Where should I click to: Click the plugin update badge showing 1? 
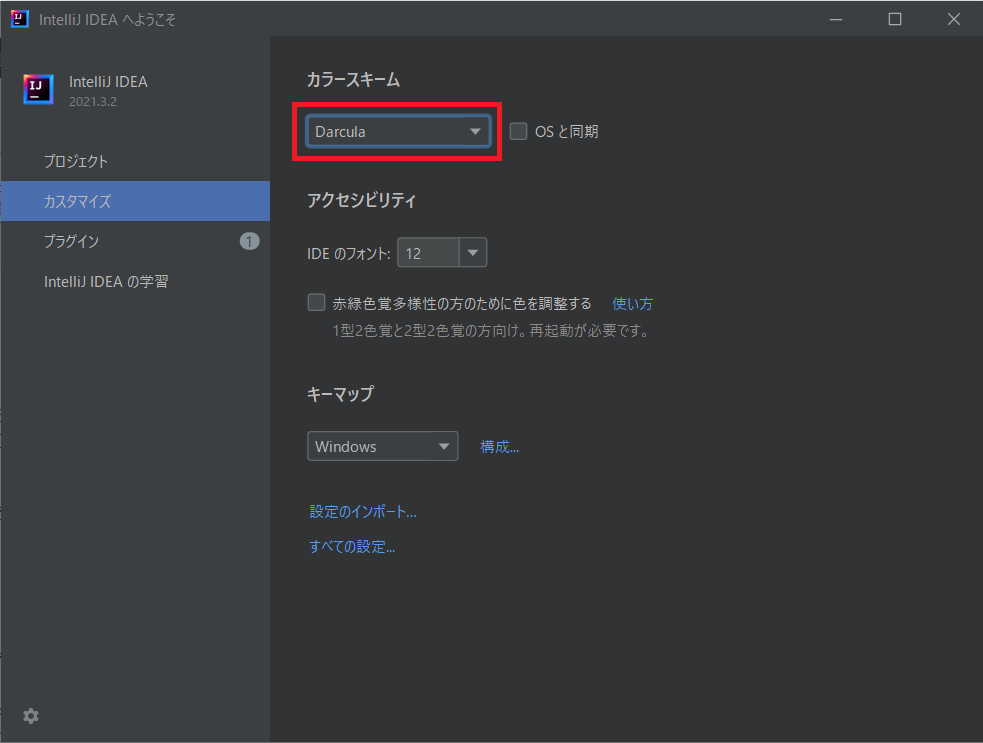point(250,241)
